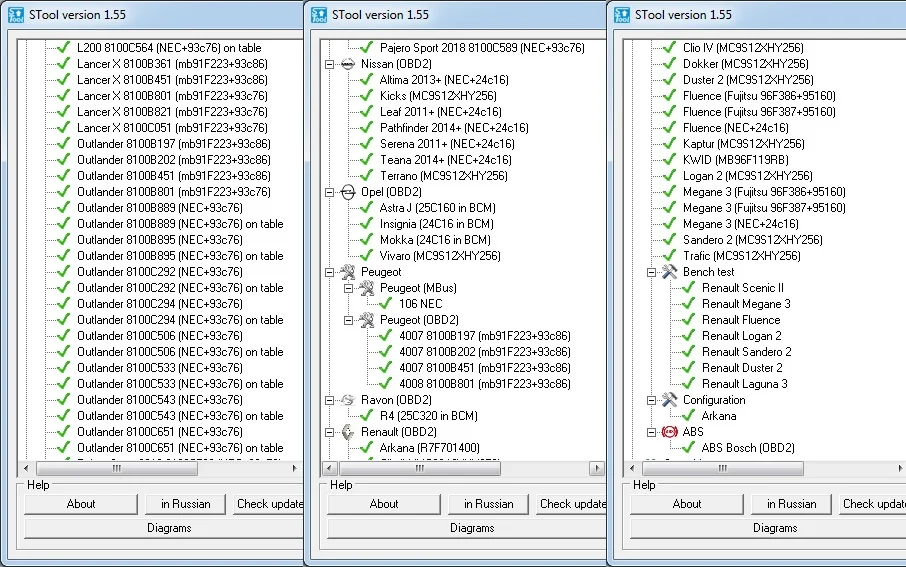Screen dimensions: 906x567
Task: Click right scroll arrow in middle window
Action: pyautogui.click(x=597, y=468)
